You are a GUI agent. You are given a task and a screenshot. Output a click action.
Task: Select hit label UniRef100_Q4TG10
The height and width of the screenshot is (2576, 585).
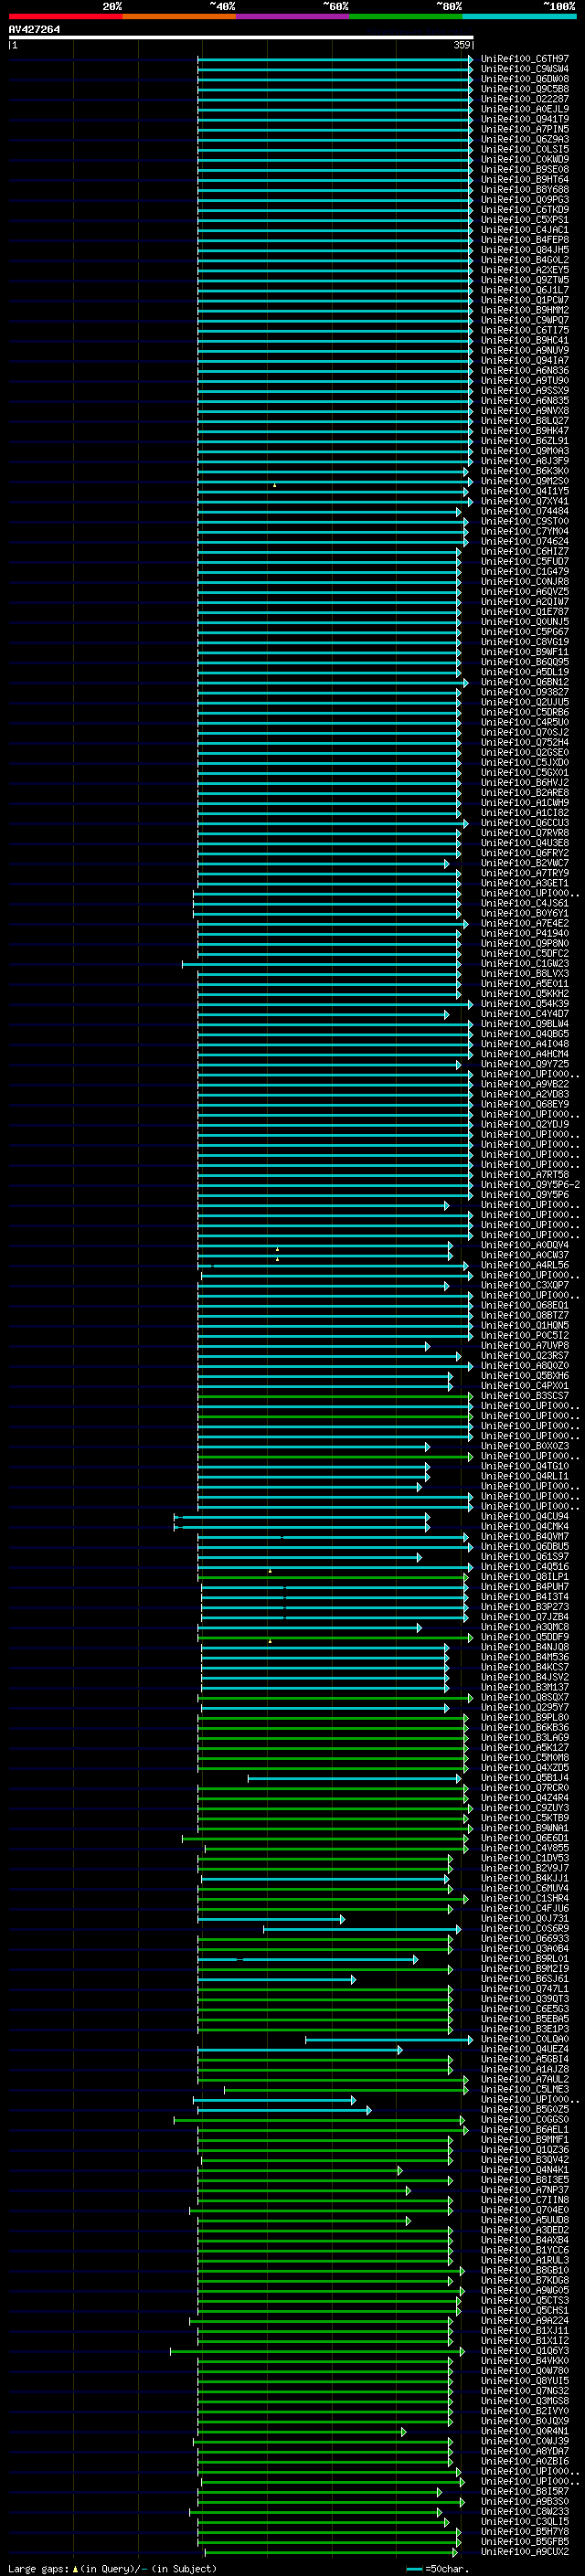525,1466
